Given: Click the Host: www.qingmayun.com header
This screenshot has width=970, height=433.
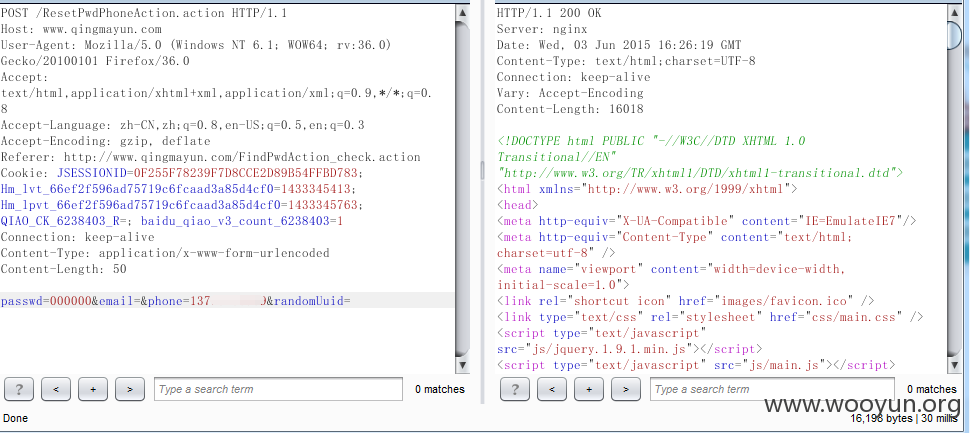Looking at the screenshot, I should pos(81,28).
